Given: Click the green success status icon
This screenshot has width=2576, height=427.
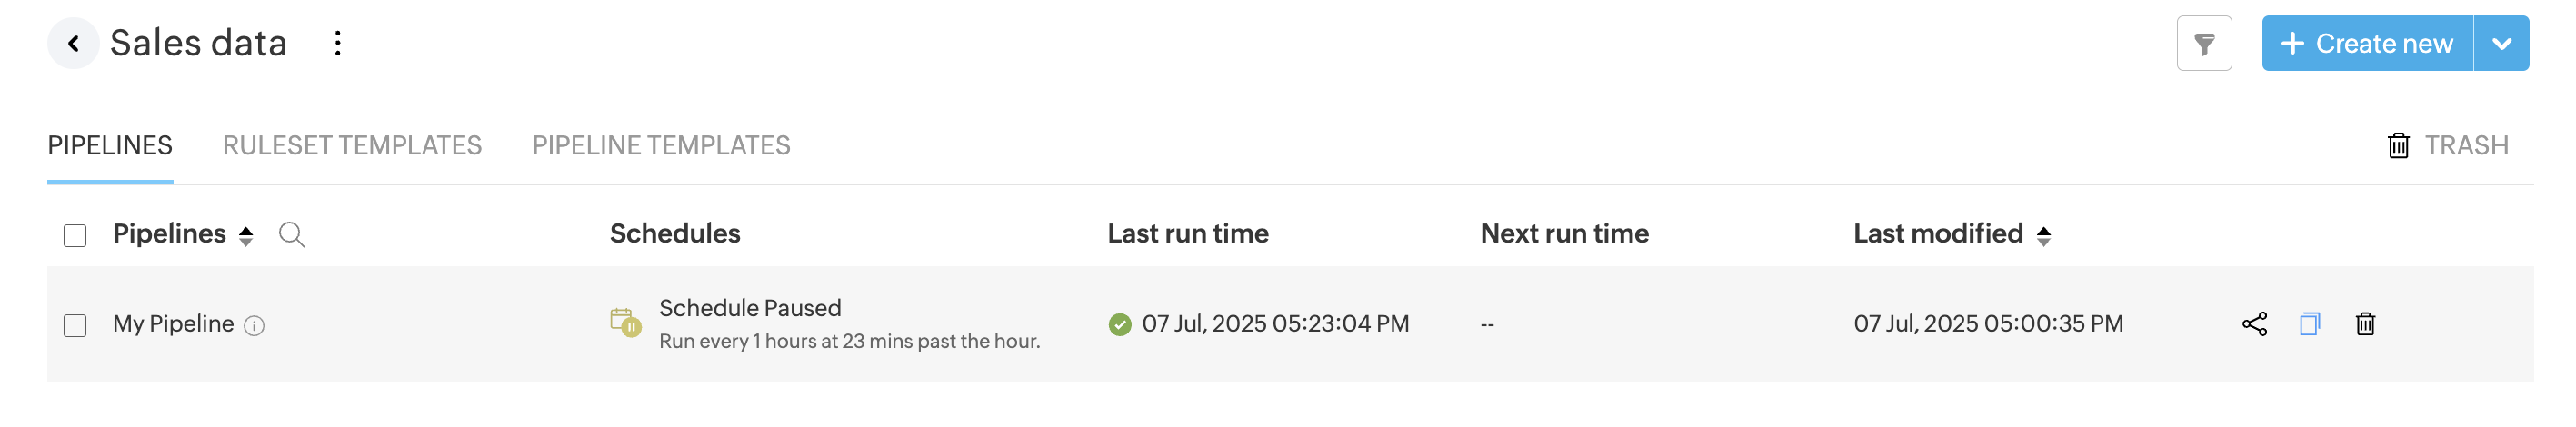Looking at the screenshot, I should 1119,325.
